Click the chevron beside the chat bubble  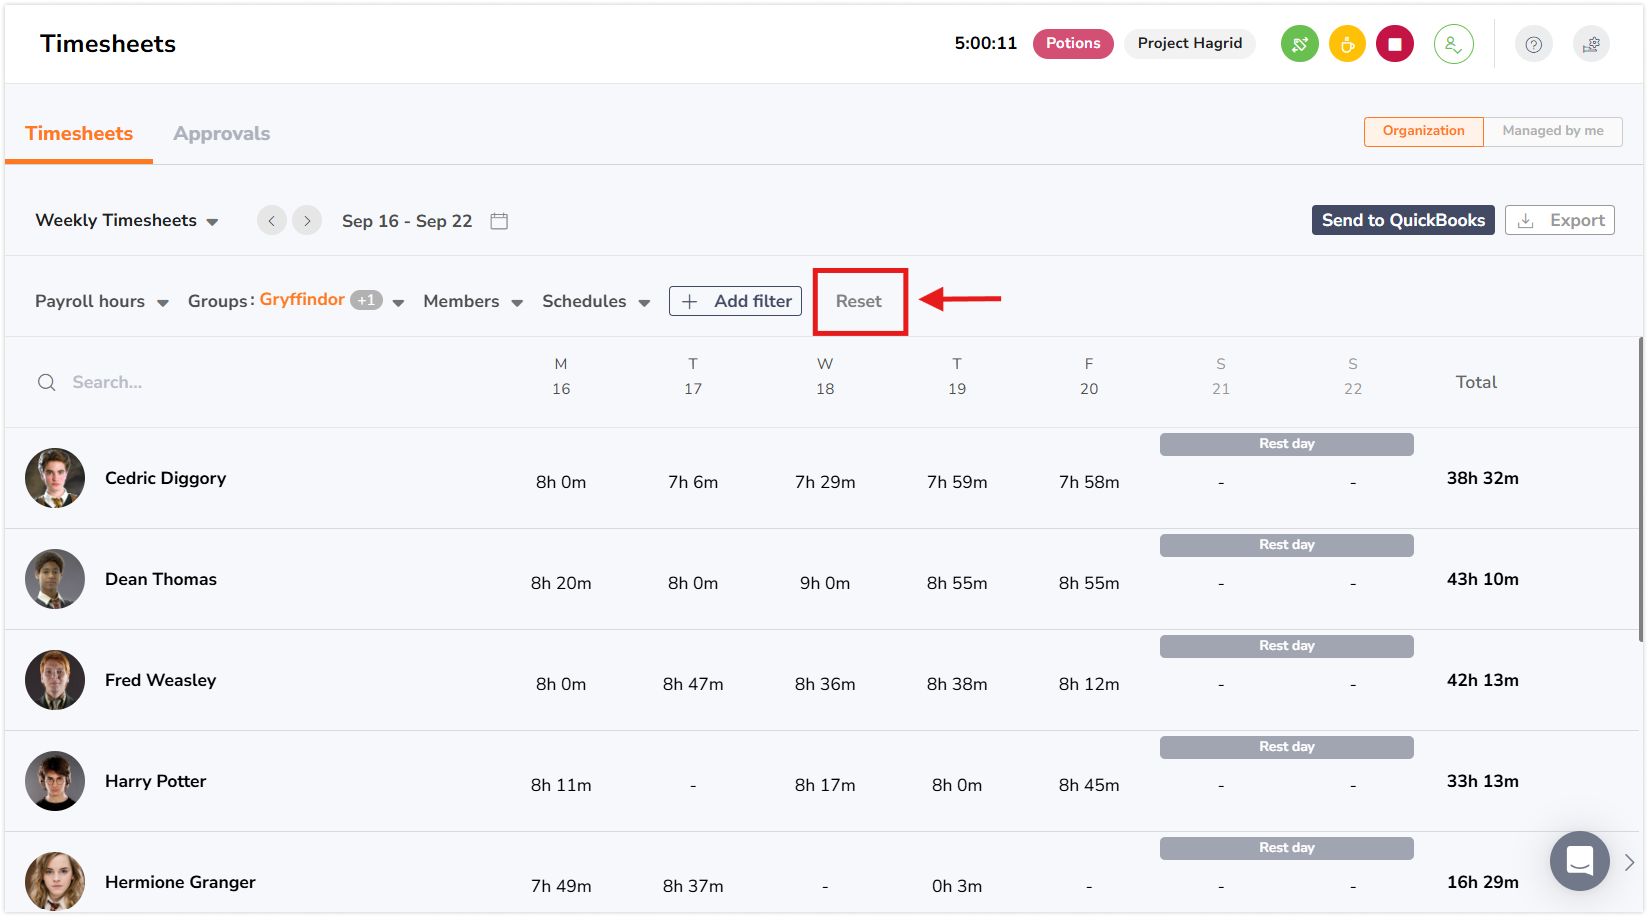click(1629, 862)
